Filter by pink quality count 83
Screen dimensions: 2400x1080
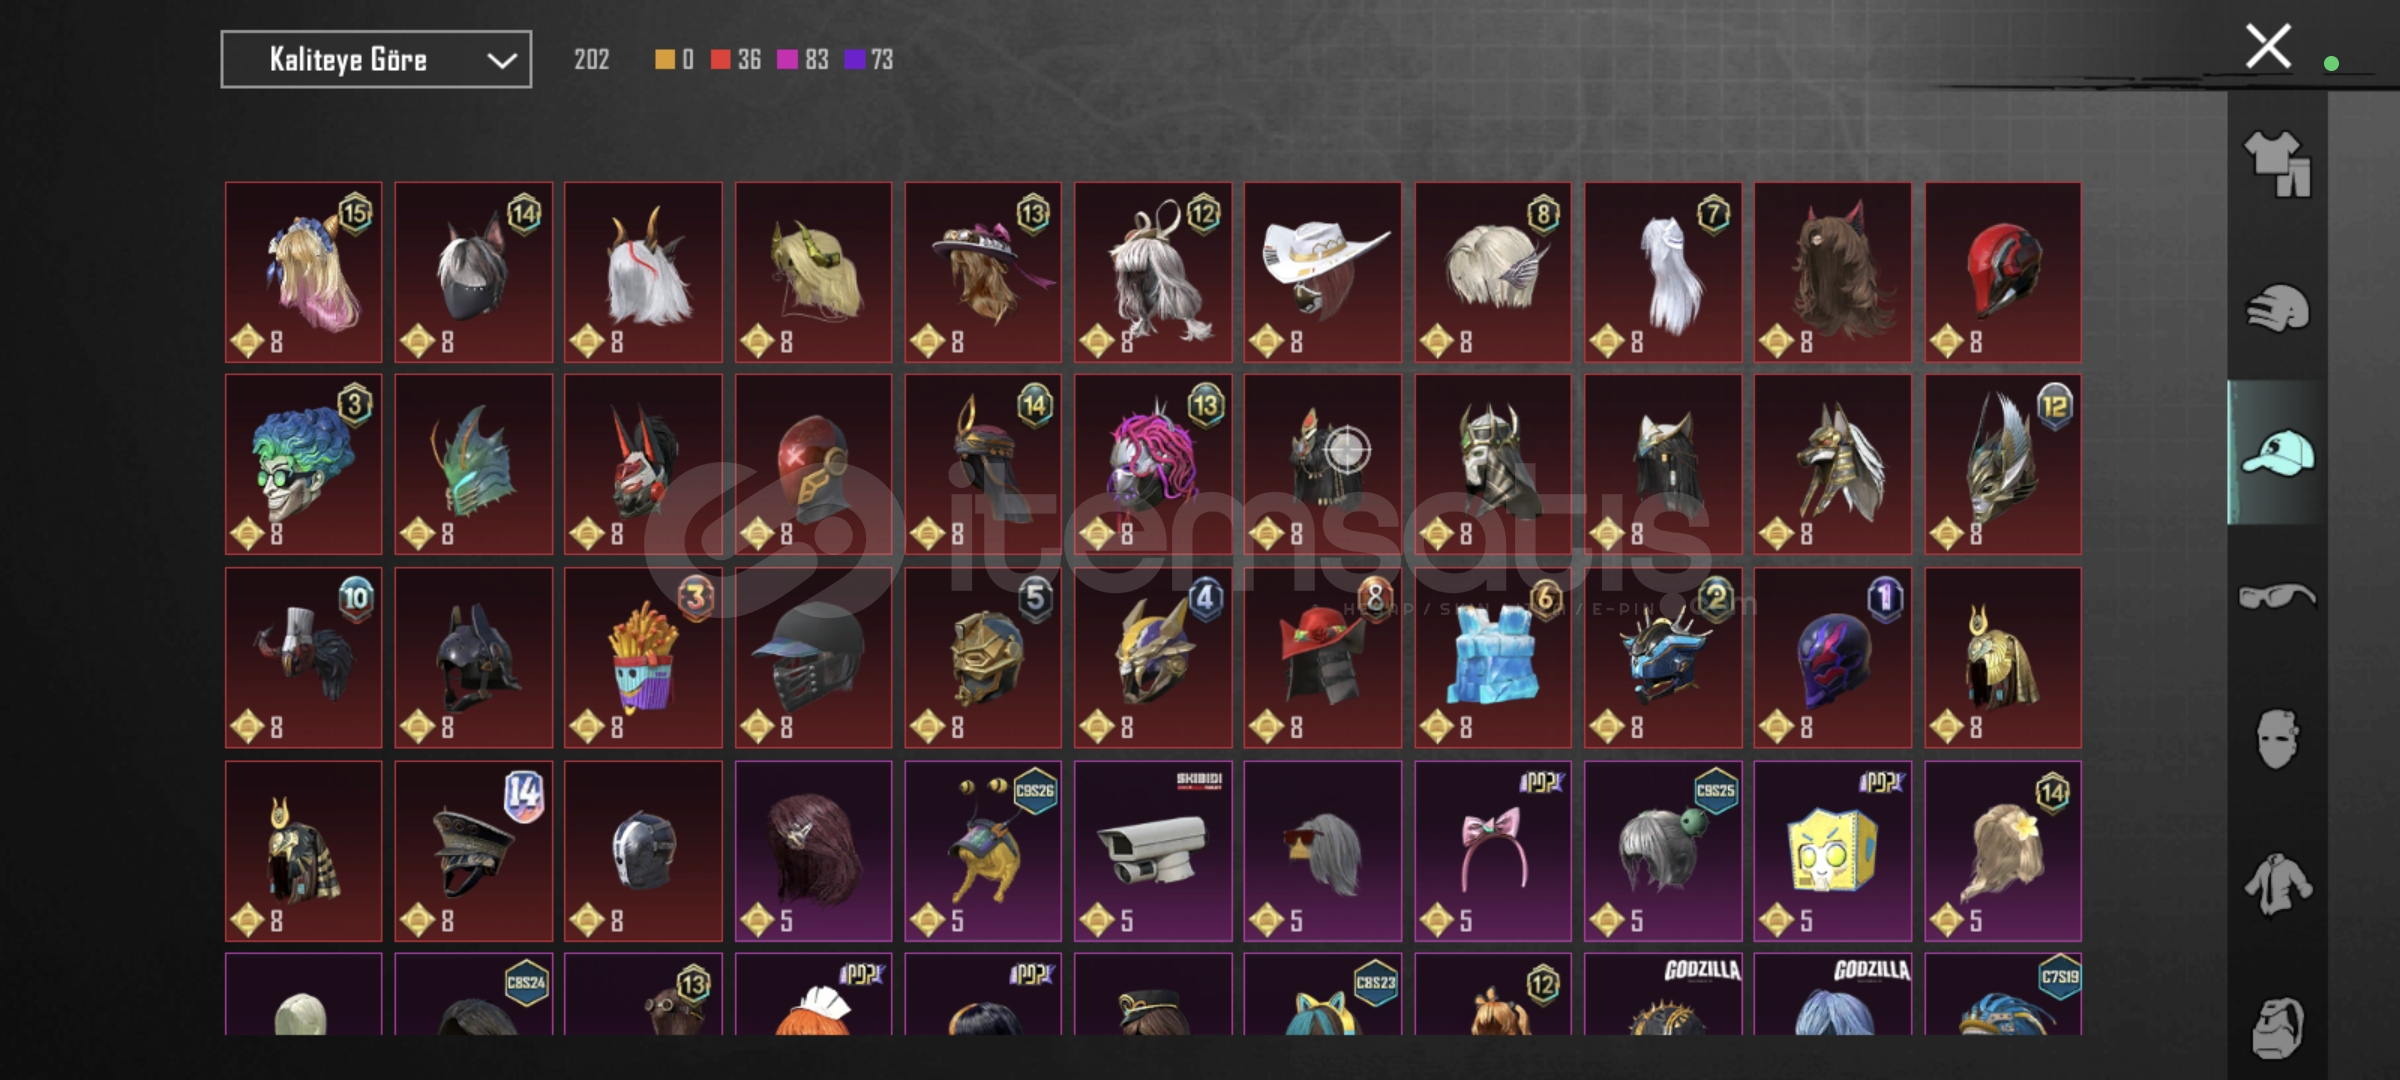pos(803,60)
